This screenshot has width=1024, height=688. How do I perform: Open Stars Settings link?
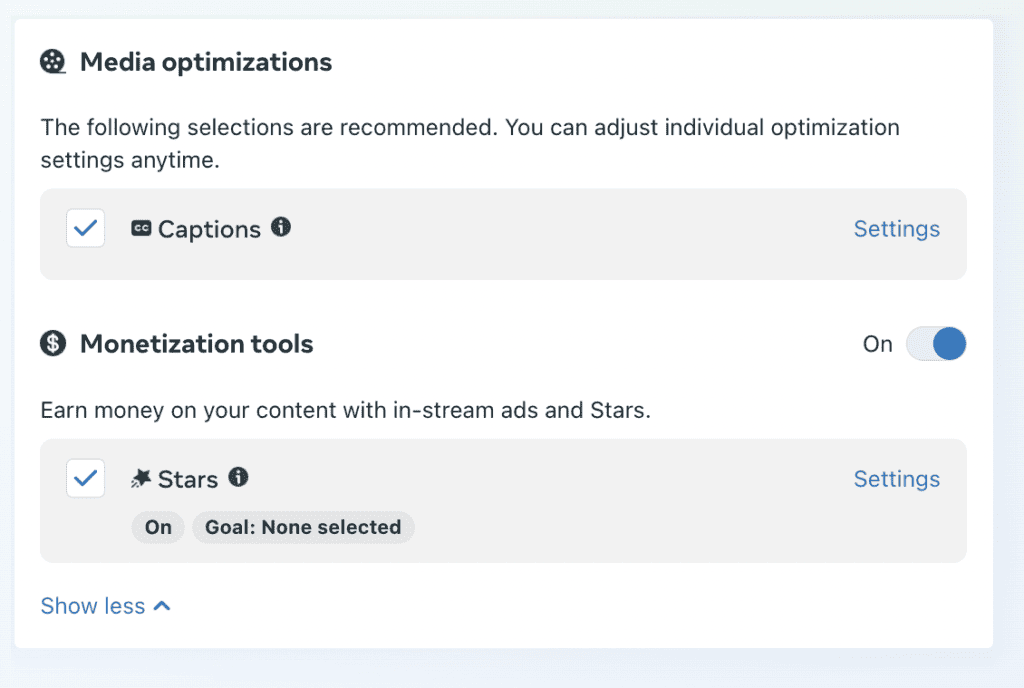coord(897,479)
